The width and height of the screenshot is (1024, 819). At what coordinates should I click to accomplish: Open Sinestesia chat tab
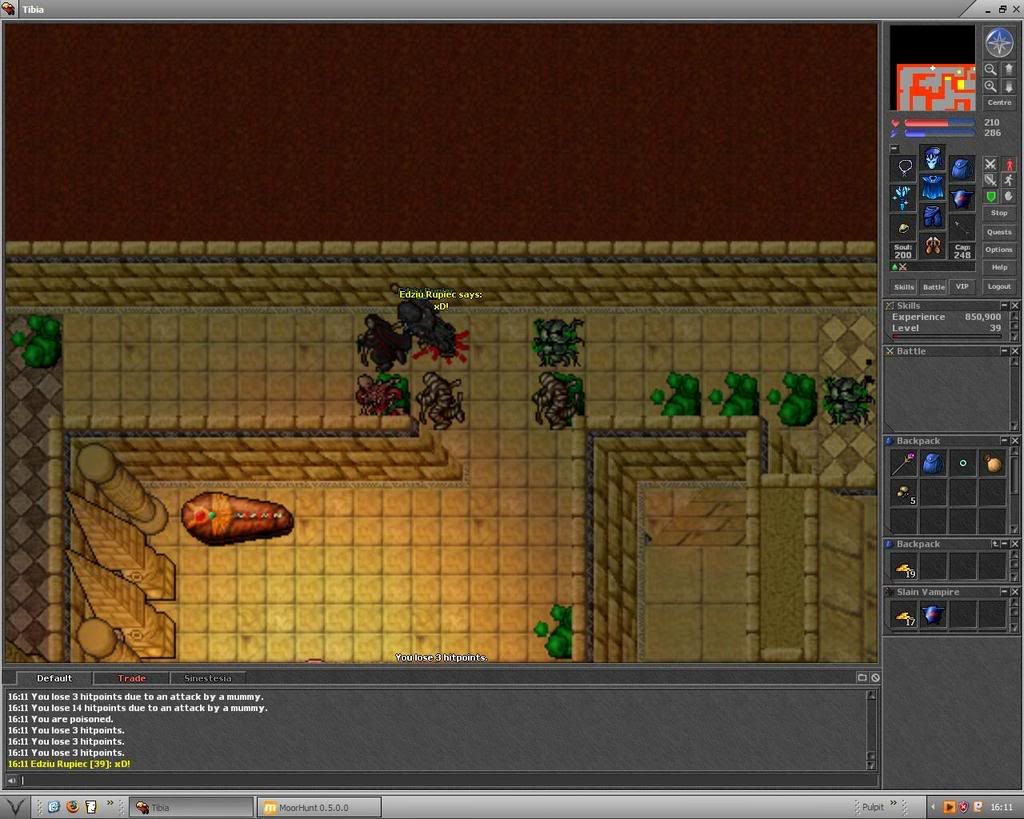click(x=208, y=678)
